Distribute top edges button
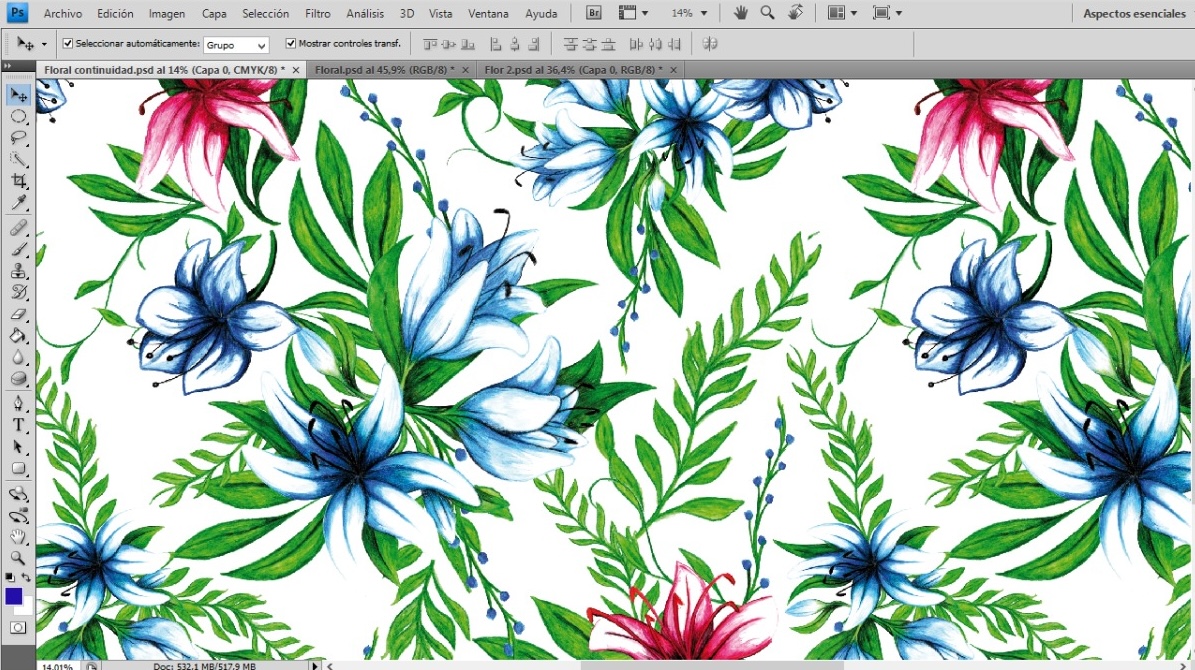This screenshot has width=1195, height=670. click(x=570, y=44)
